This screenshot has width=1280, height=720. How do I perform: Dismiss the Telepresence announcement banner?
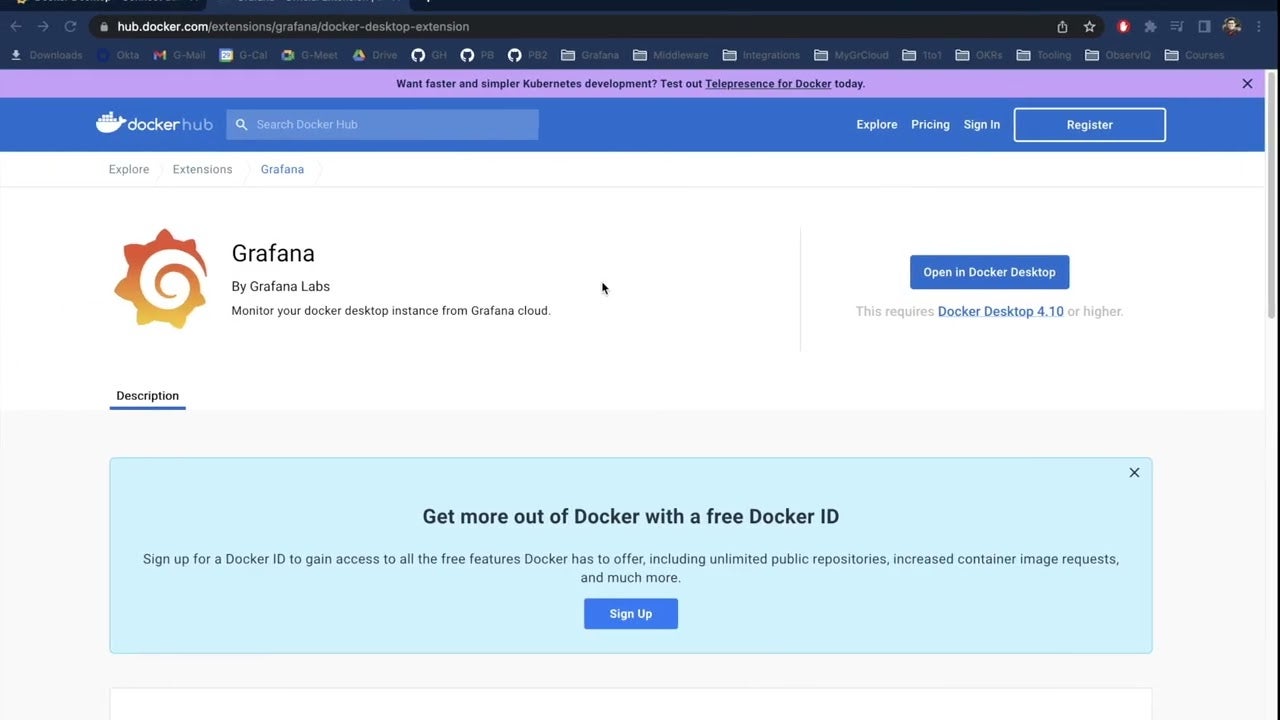[1247, 84]
